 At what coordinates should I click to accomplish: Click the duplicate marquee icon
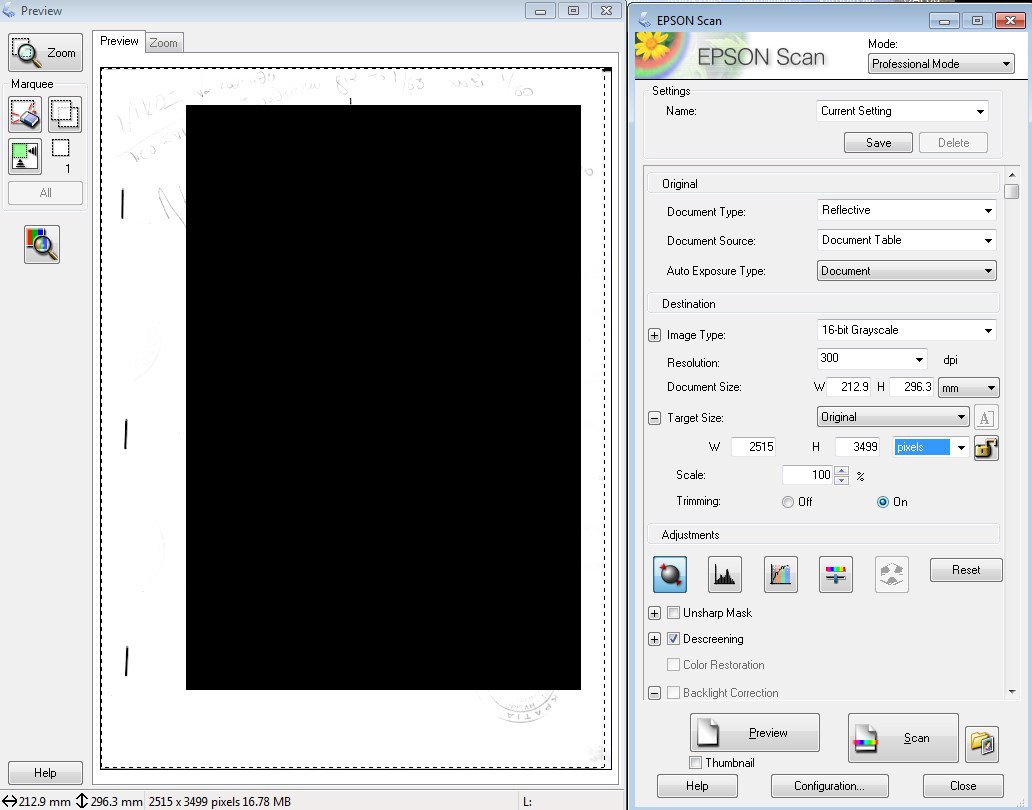pyautogui.click(x=65, y=116)
